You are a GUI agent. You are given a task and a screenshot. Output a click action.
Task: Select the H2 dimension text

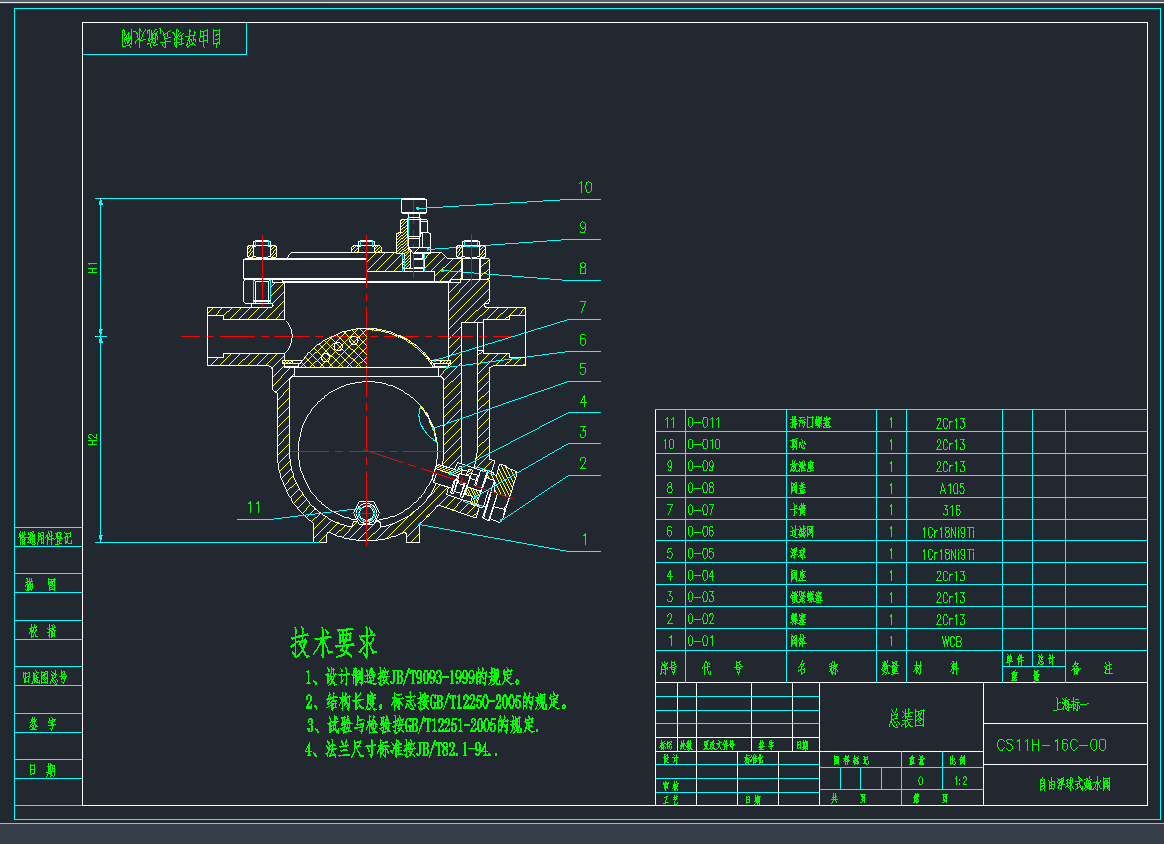click(92, 439)
